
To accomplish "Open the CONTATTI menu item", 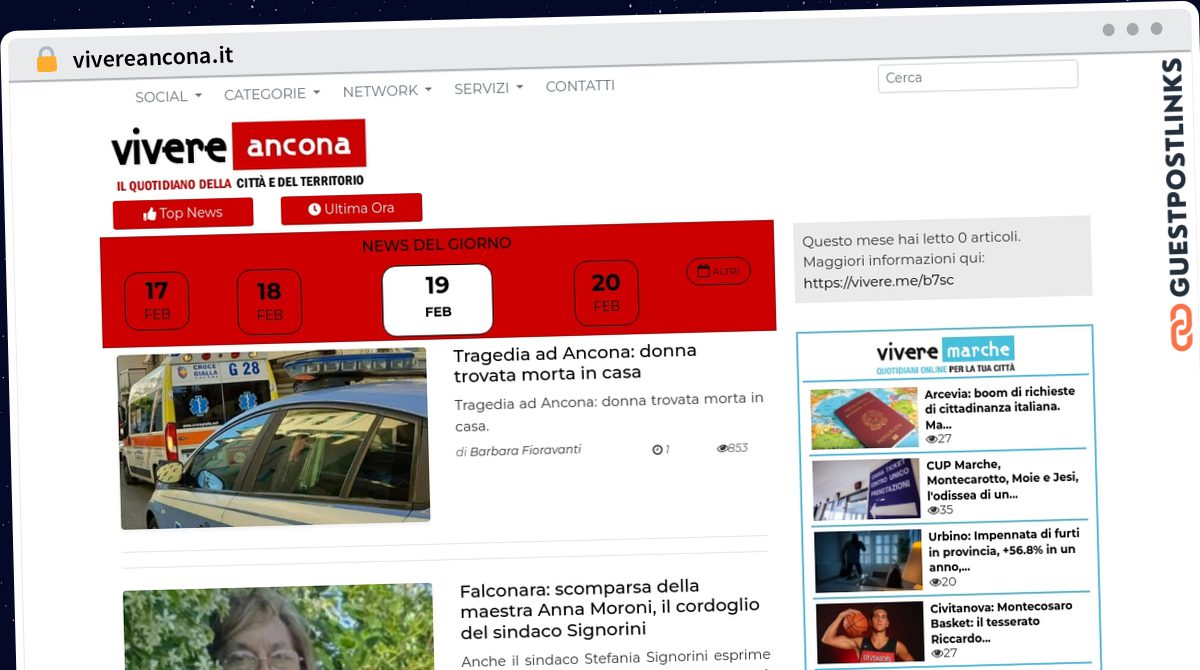I will [580, 86].
